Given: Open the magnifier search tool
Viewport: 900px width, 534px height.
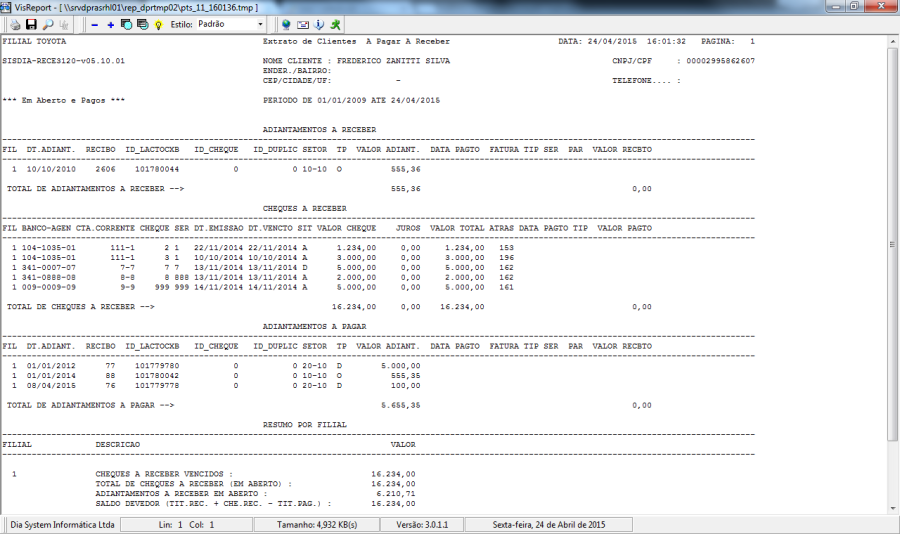Looking at the screenshot, I should tap(48, 25).
